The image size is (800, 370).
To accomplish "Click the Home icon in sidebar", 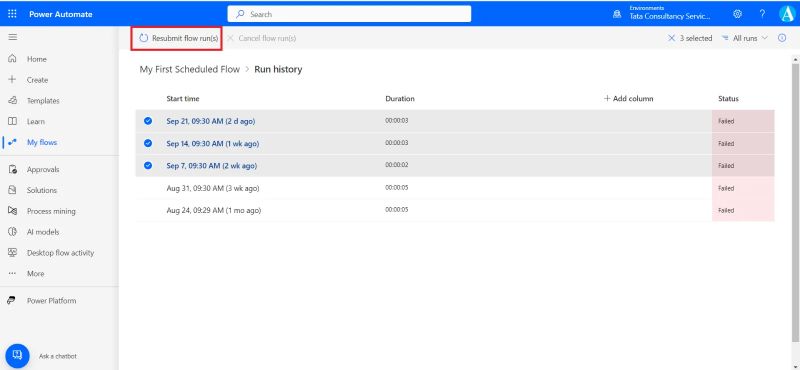I will [13, 59].
